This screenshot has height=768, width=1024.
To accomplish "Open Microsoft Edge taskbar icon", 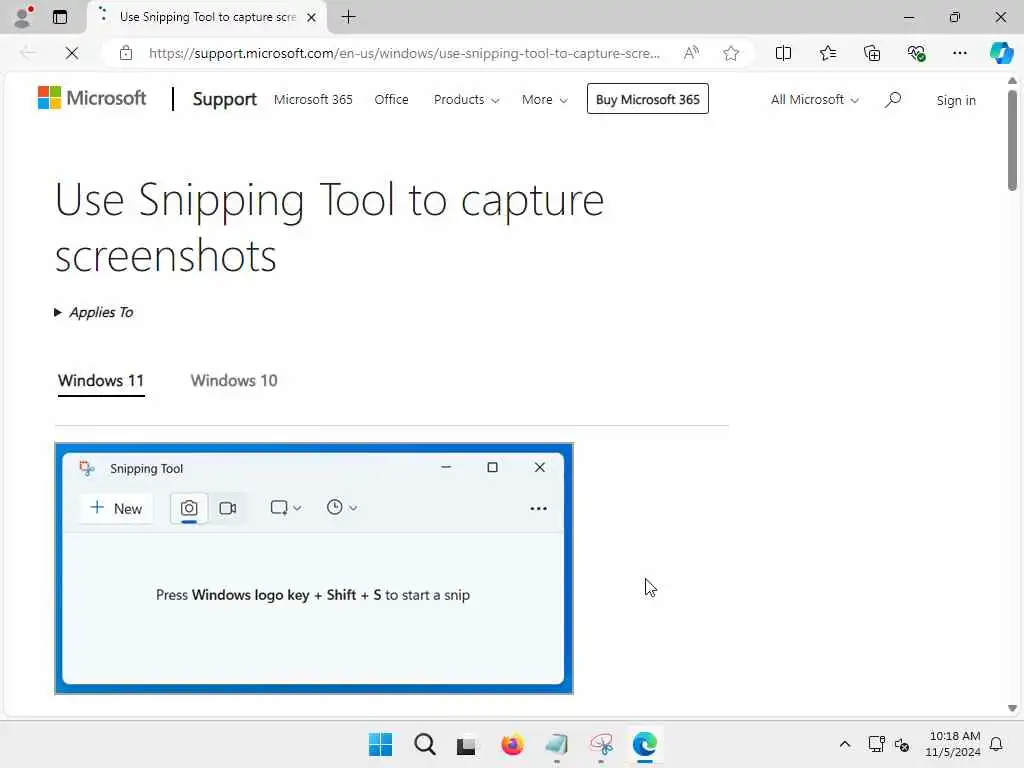I will (x=645, y=744).
